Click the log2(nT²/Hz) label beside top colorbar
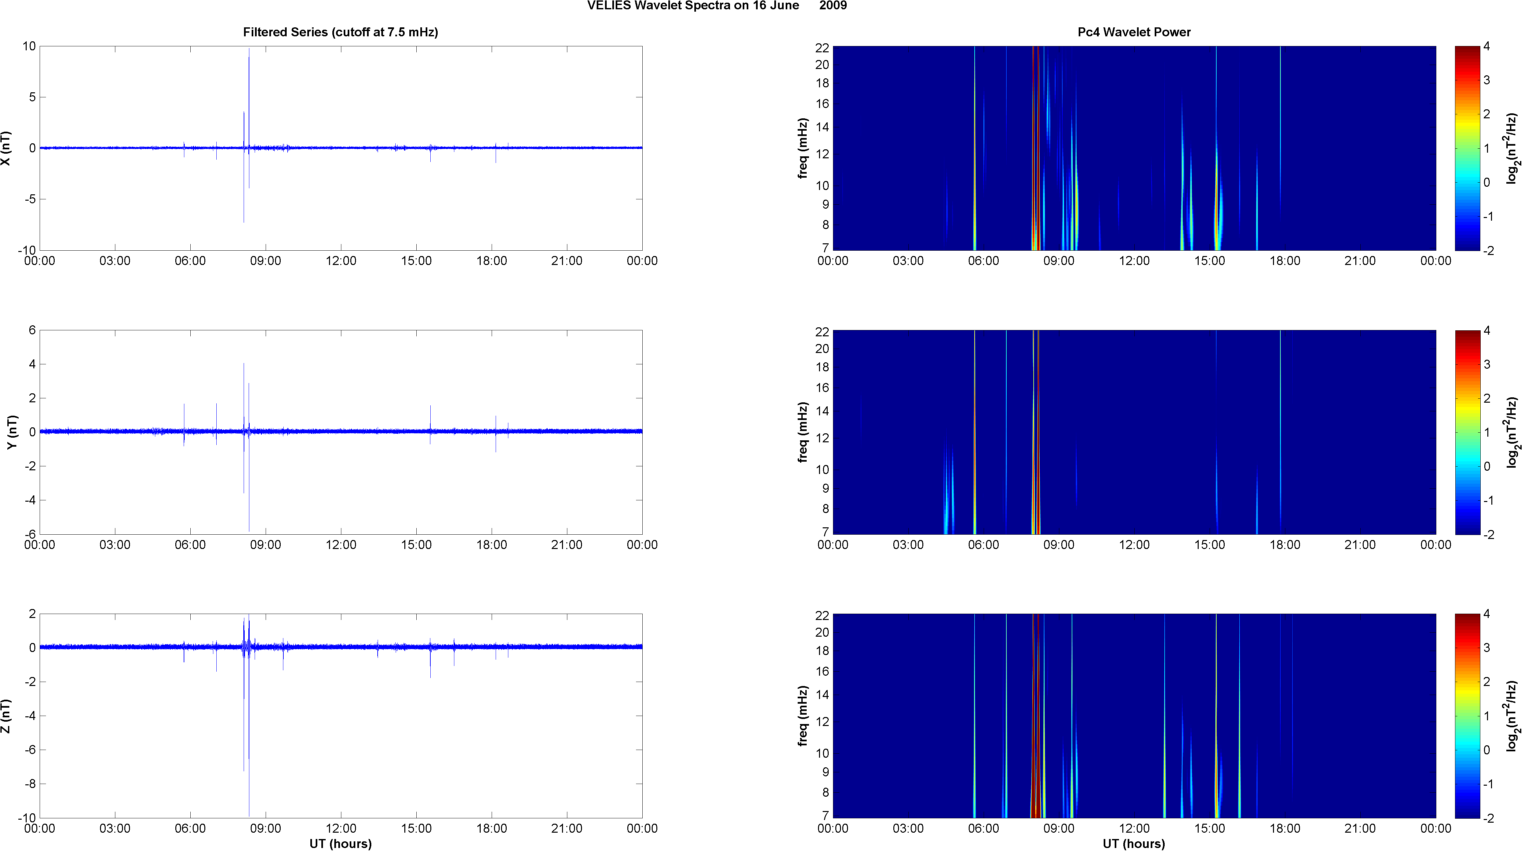Image resolution: width=1522 pixels, height=851 pixels. point(1513,148)
